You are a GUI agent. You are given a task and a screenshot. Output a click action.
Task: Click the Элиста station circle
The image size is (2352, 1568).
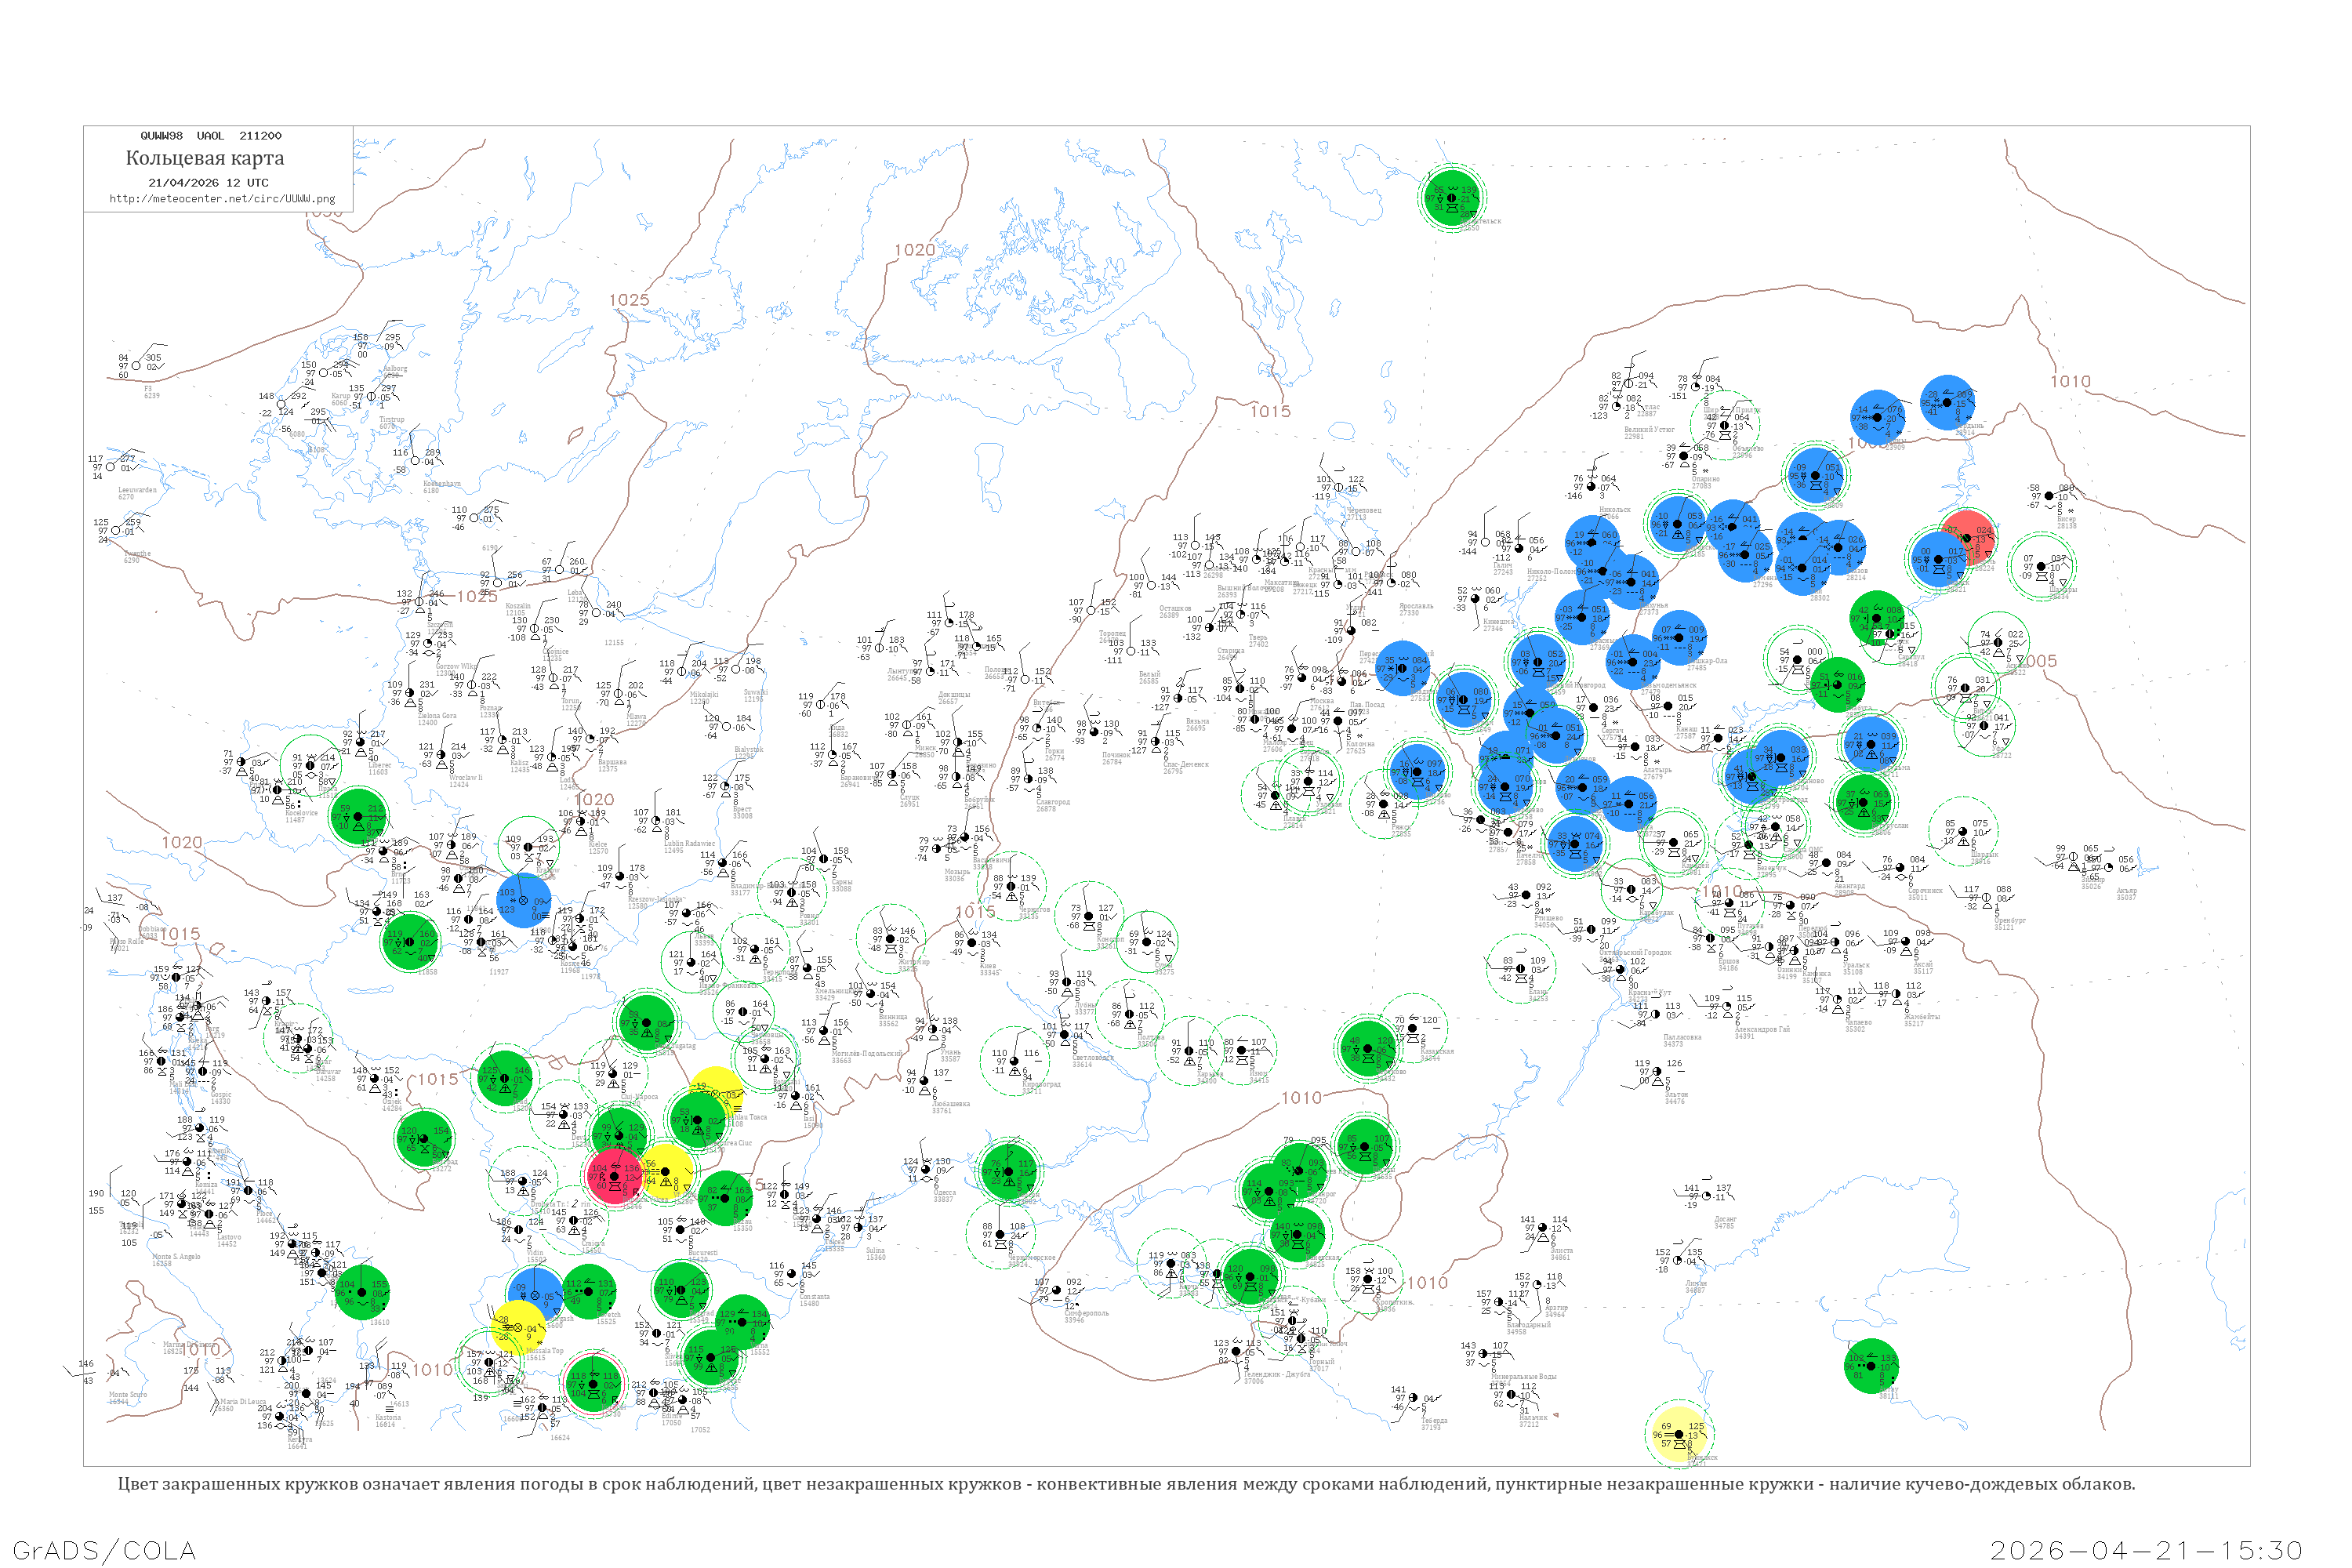(x=1543, y=1228)
